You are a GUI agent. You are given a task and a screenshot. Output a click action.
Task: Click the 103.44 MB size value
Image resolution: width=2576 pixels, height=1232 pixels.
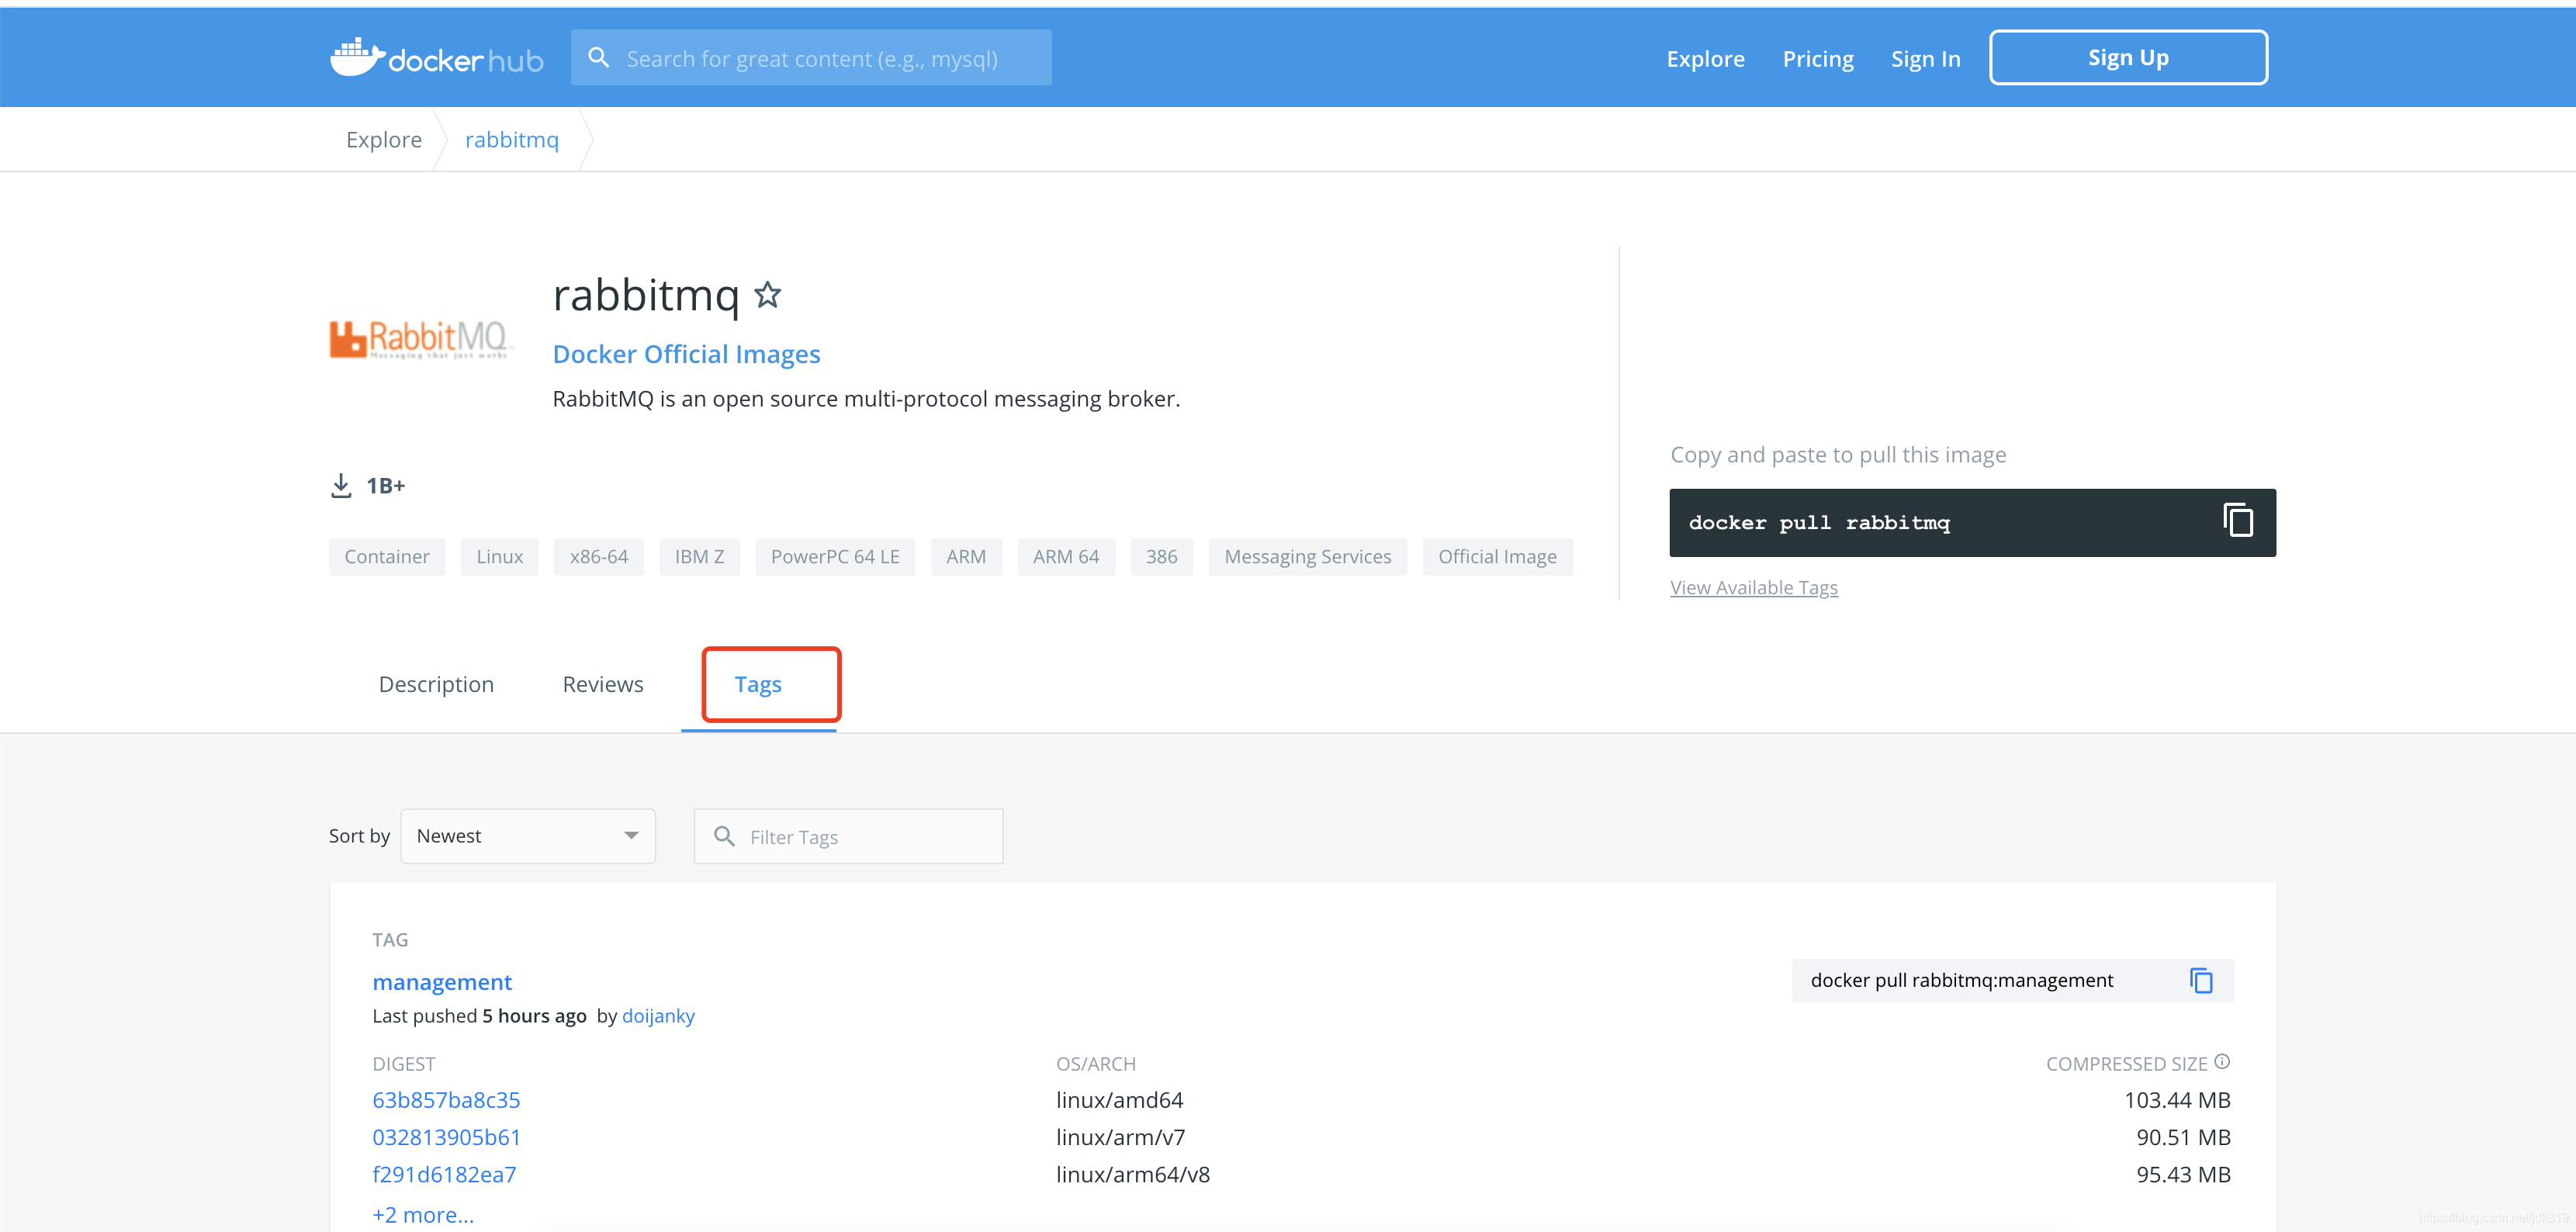(x=2177, y=1100)
